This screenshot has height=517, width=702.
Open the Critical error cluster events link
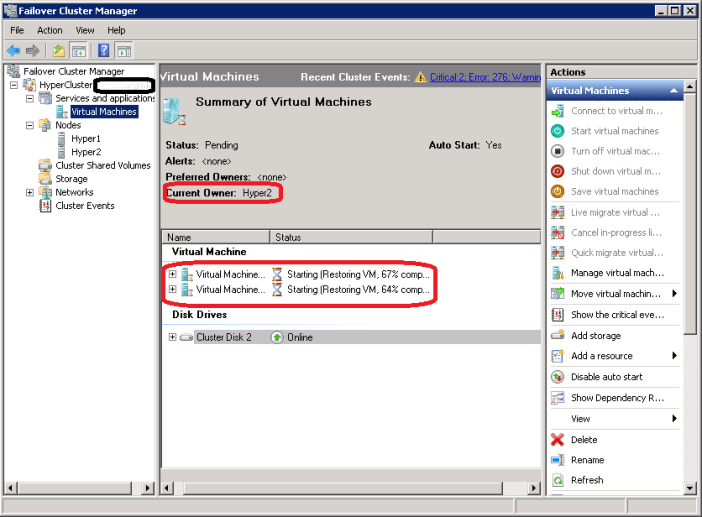click(485, 77)
